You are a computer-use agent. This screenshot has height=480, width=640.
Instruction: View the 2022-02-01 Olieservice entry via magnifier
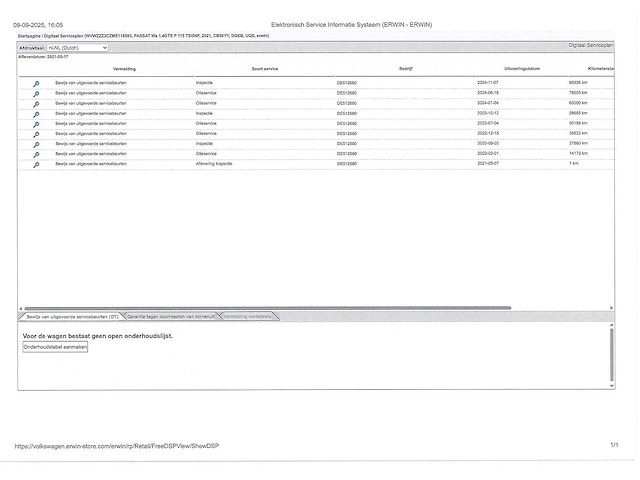(36, 154)
